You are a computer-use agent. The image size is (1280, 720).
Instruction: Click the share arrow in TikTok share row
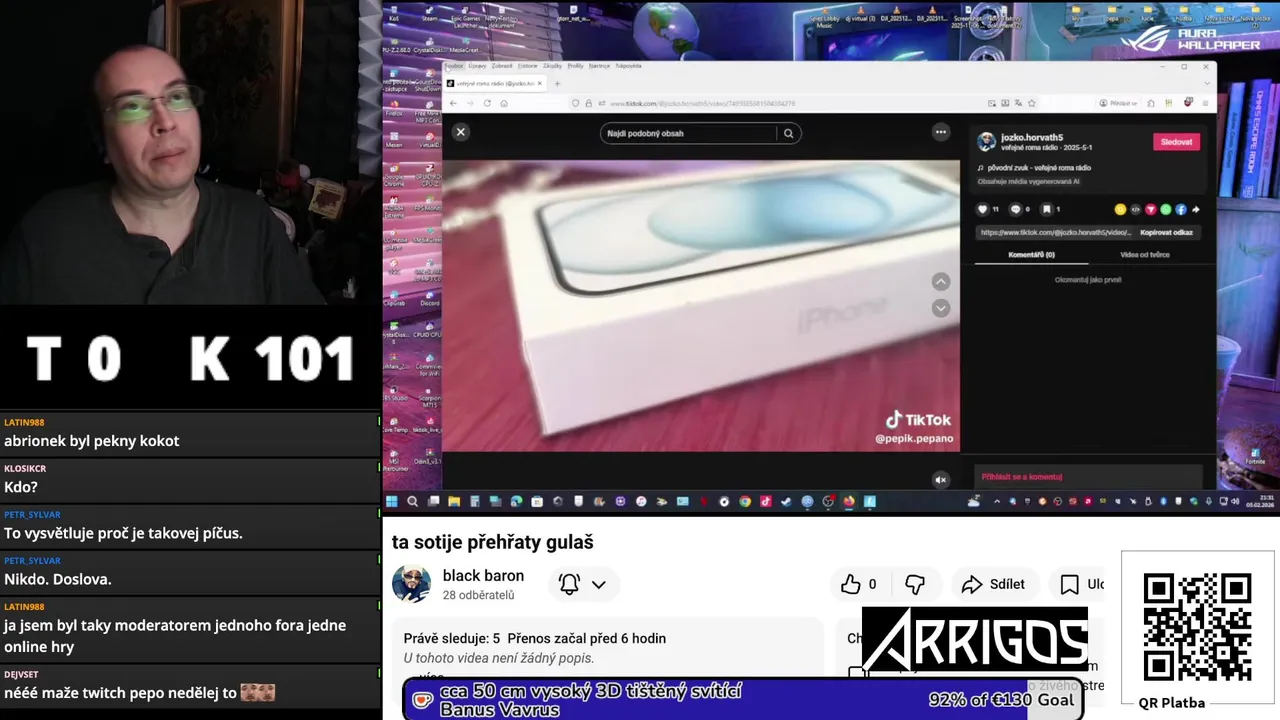(x=1196, y=209)
